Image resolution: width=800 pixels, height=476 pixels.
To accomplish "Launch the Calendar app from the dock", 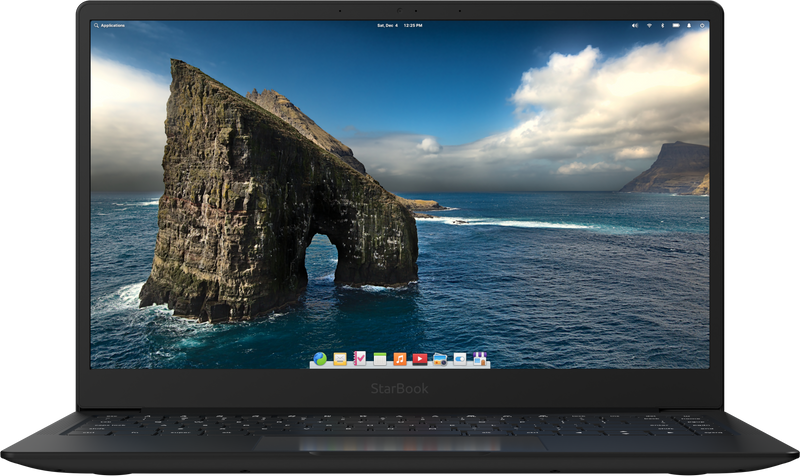I will click(x=380, y=359).
